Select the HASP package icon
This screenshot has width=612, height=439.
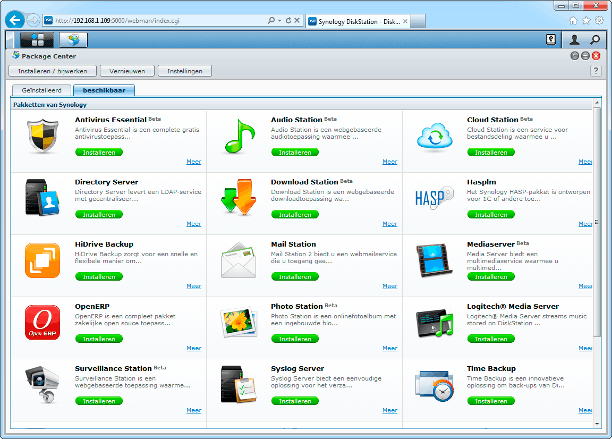pos(434,197)
